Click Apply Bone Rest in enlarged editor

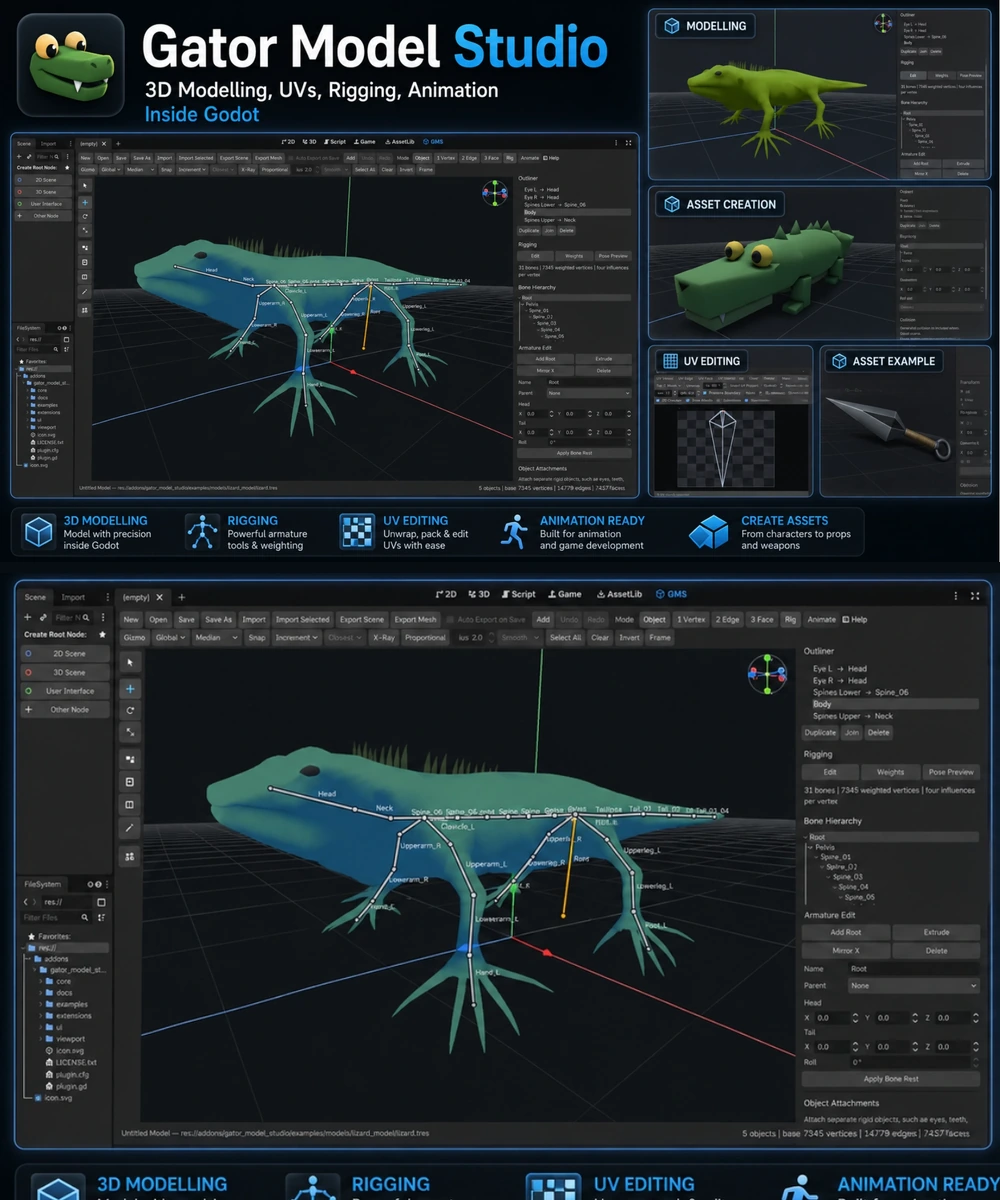click(890, 1079)
